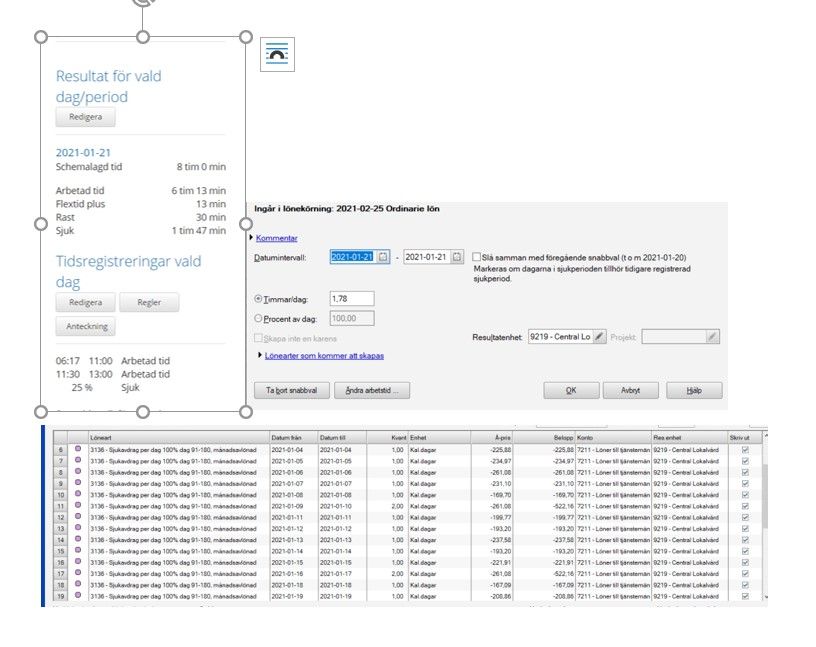Open the layout options wrap-text icon
Viewport: 816px width, 647px height.
pos(277,54)
